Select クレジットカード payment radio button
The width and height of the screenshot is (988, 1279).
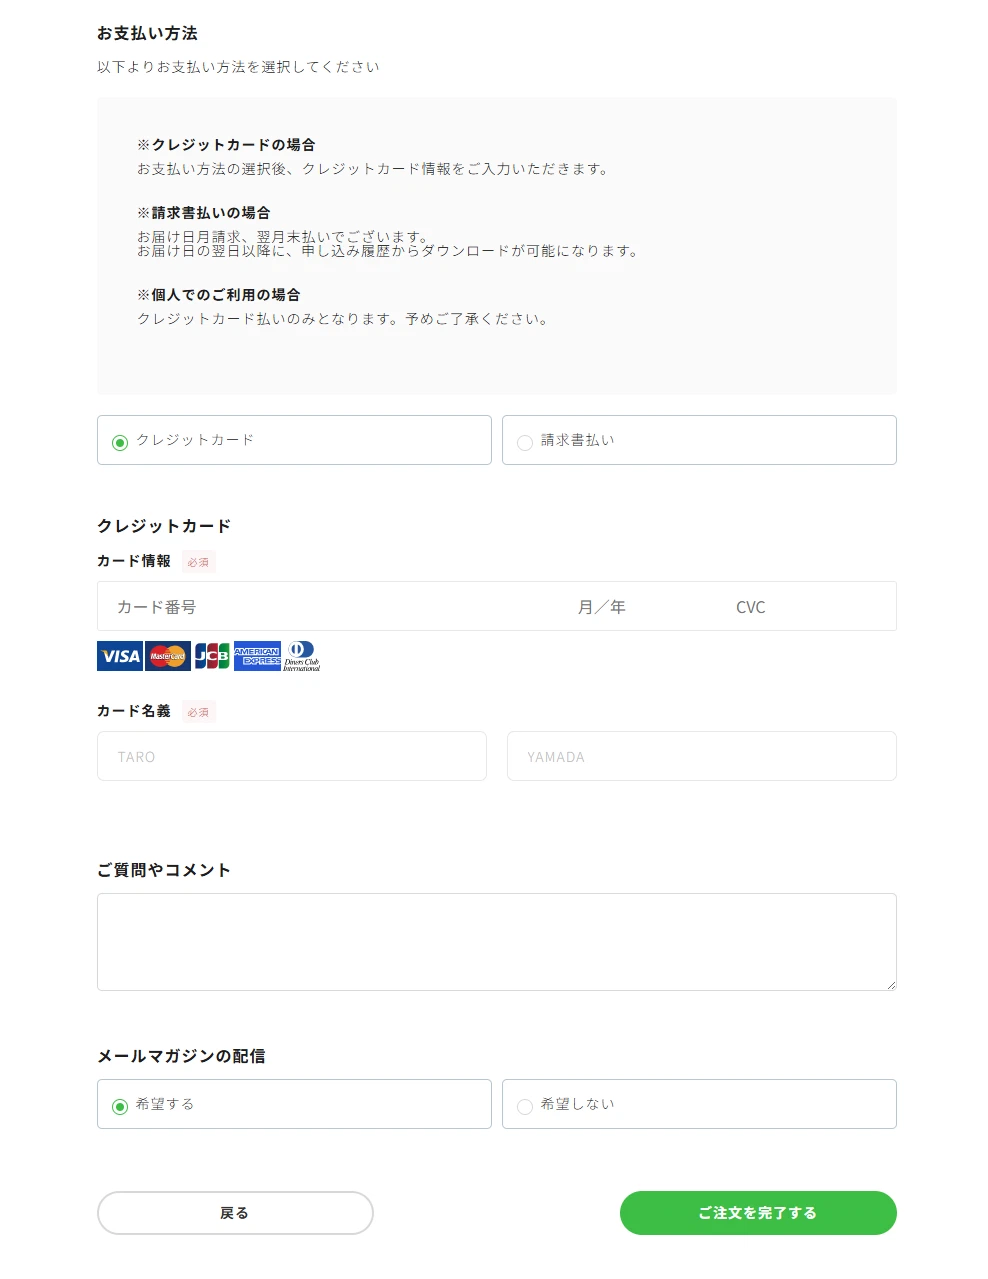[x=120, y=442]
